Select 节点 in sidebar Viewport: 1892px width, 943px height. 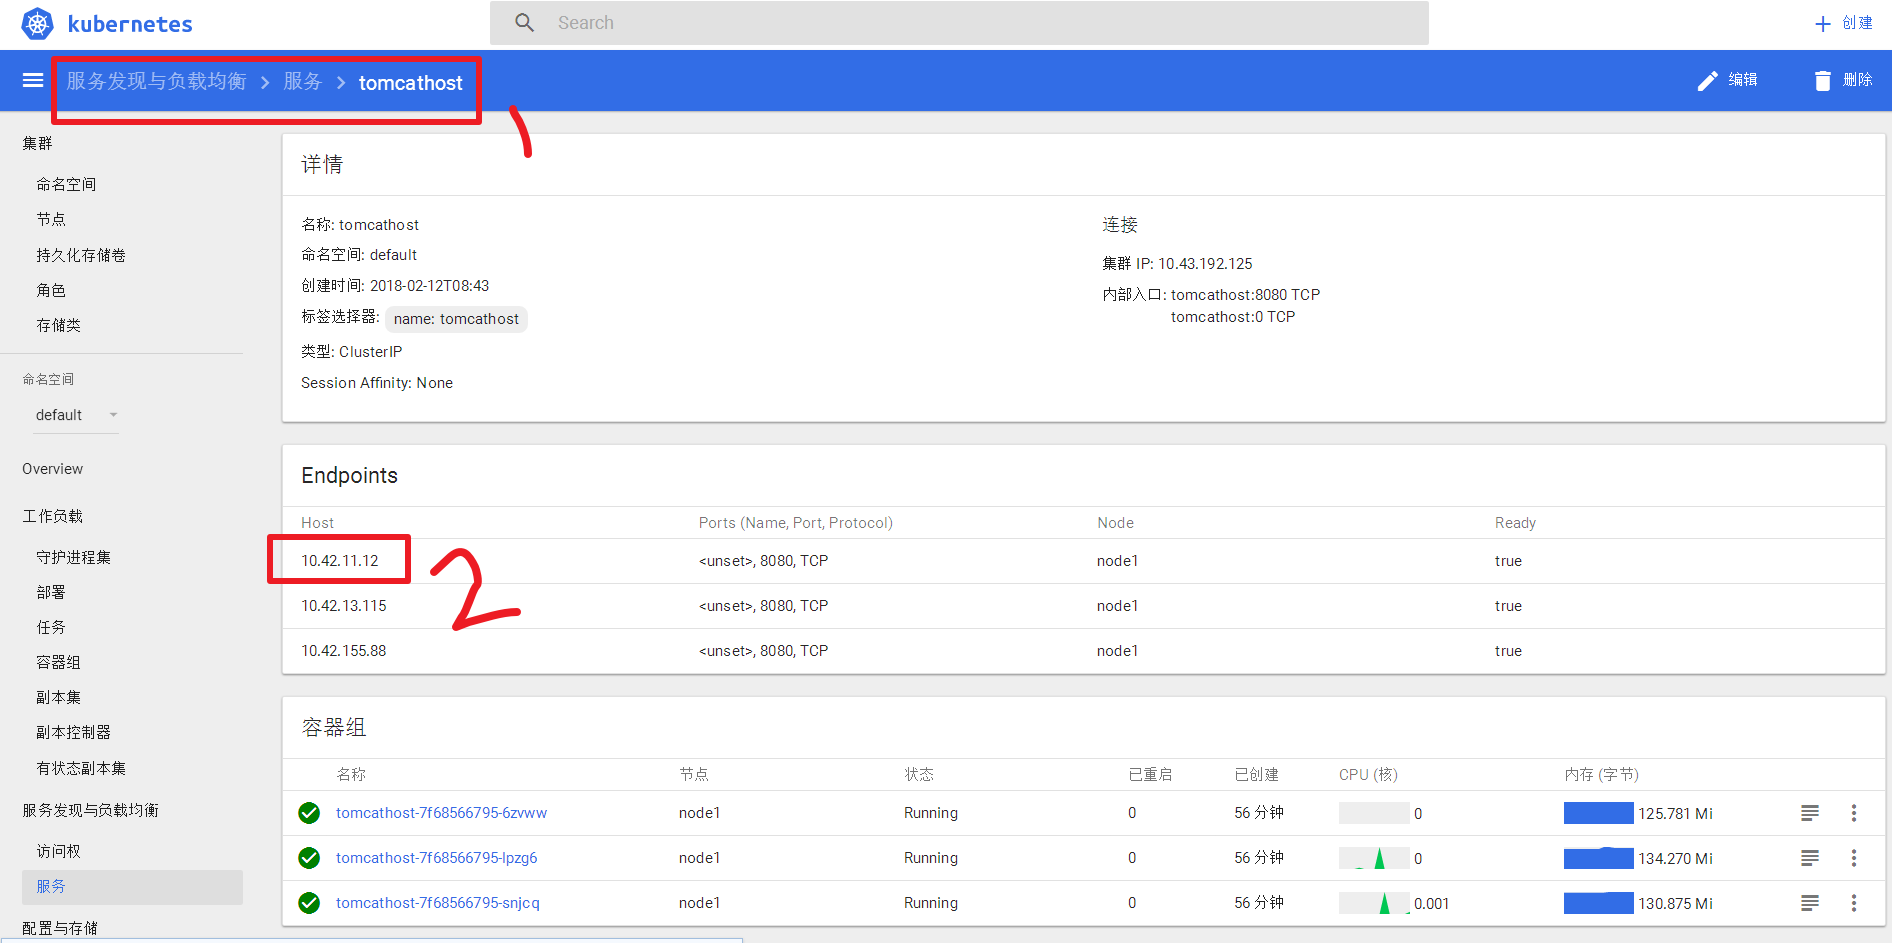(x=51, y=220)
